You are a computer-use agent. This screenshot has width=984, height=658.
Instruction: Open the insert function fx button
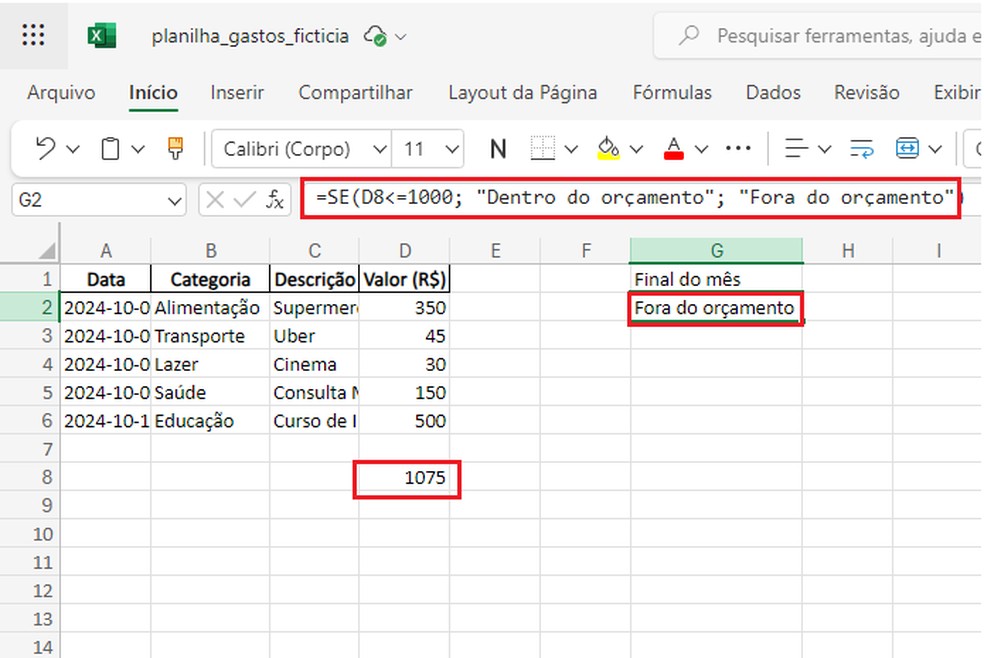click(x=275, y=200)
